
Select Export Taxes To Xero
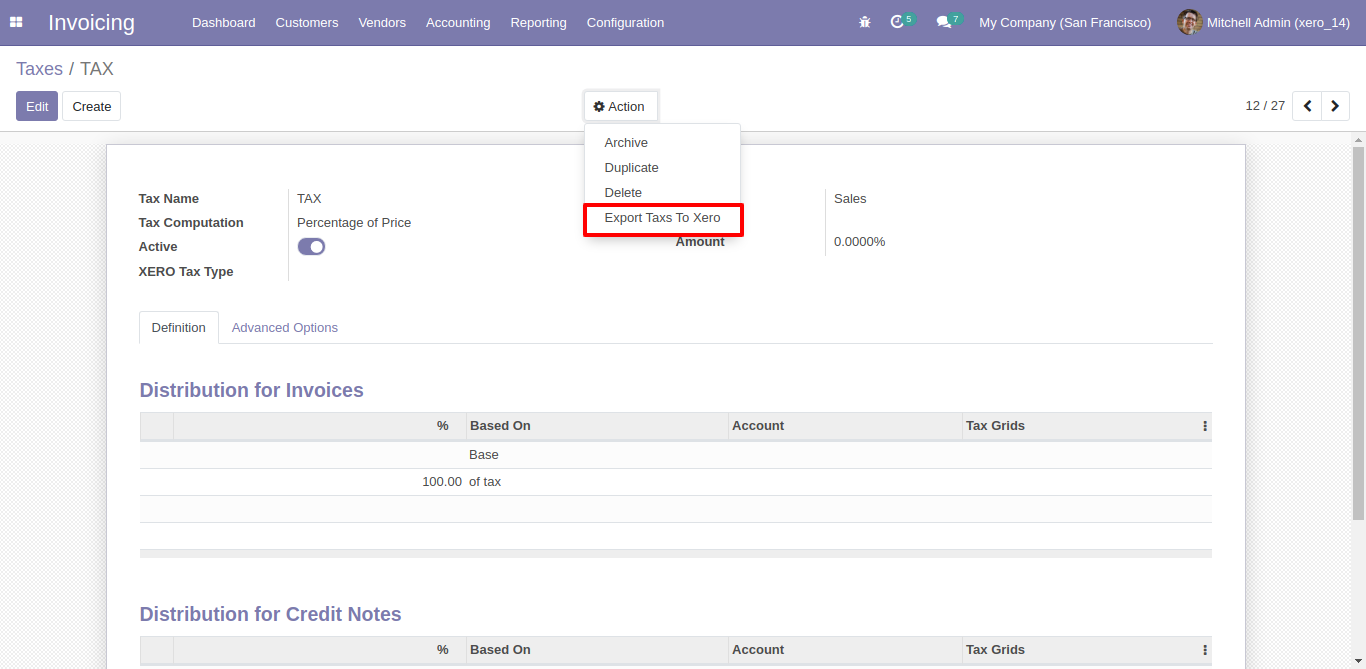(662, 218)
